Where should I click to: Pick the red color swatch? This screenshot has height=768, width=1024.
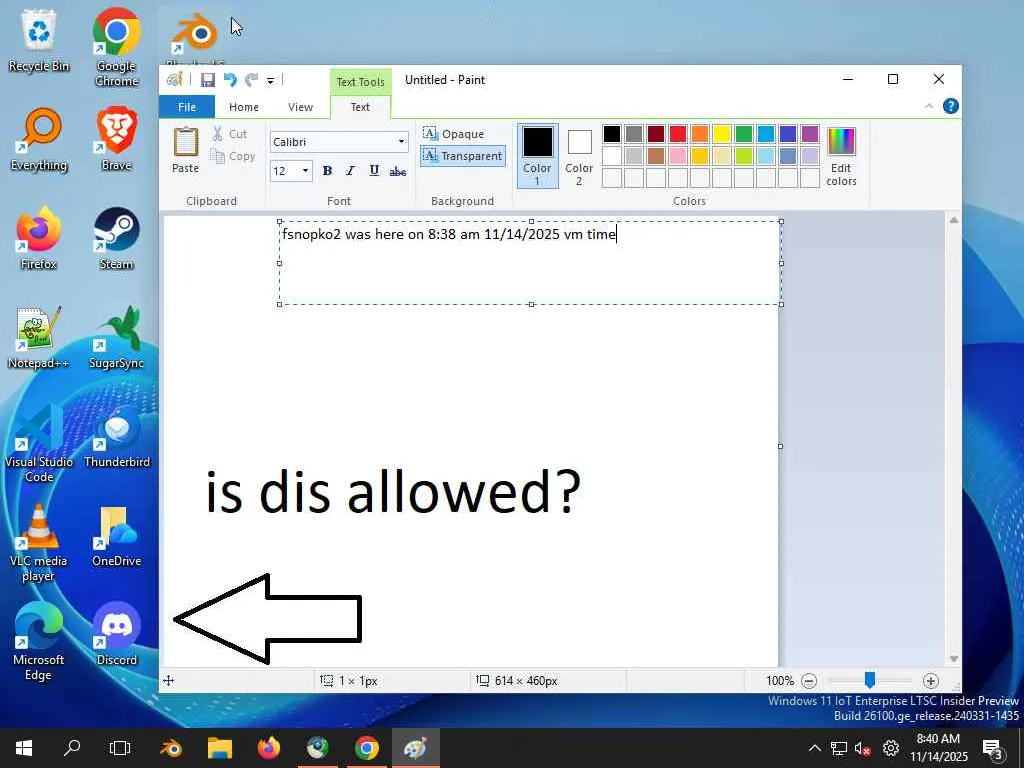[x=678, y=134]
